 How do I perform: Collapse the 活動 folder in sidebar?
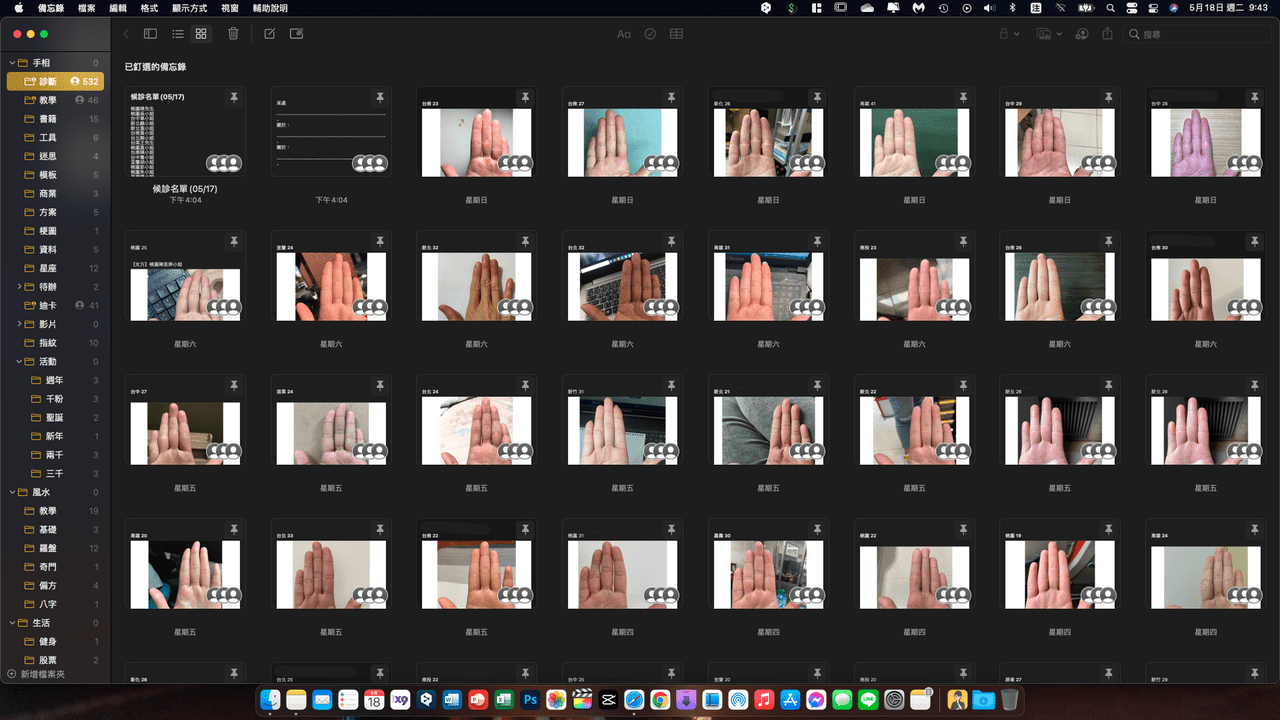click(13, 362)
